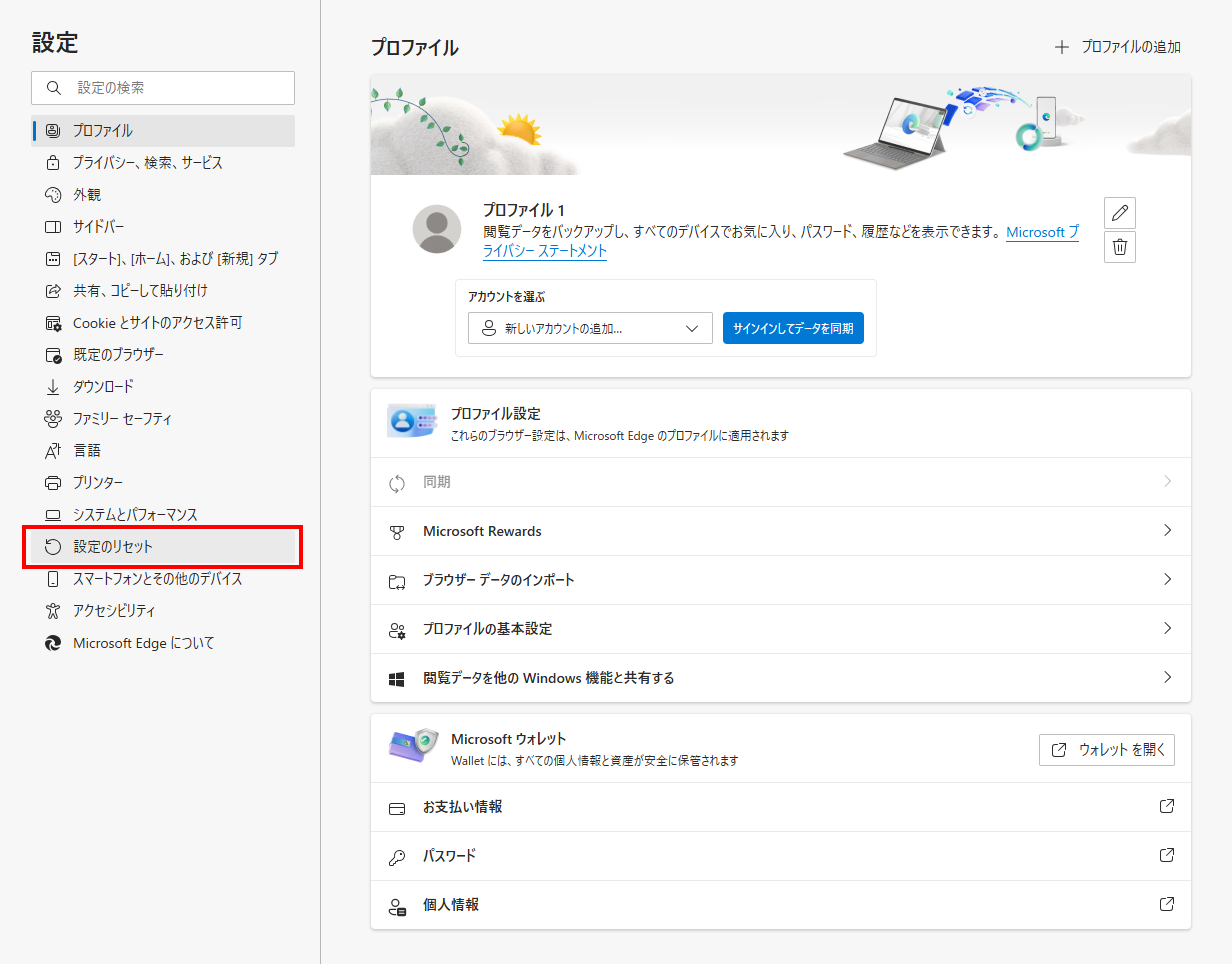Click 閲覧データを他の Windows 機能と共有する text
Viewport: 1232px width, 964px height.
[549, 678]
